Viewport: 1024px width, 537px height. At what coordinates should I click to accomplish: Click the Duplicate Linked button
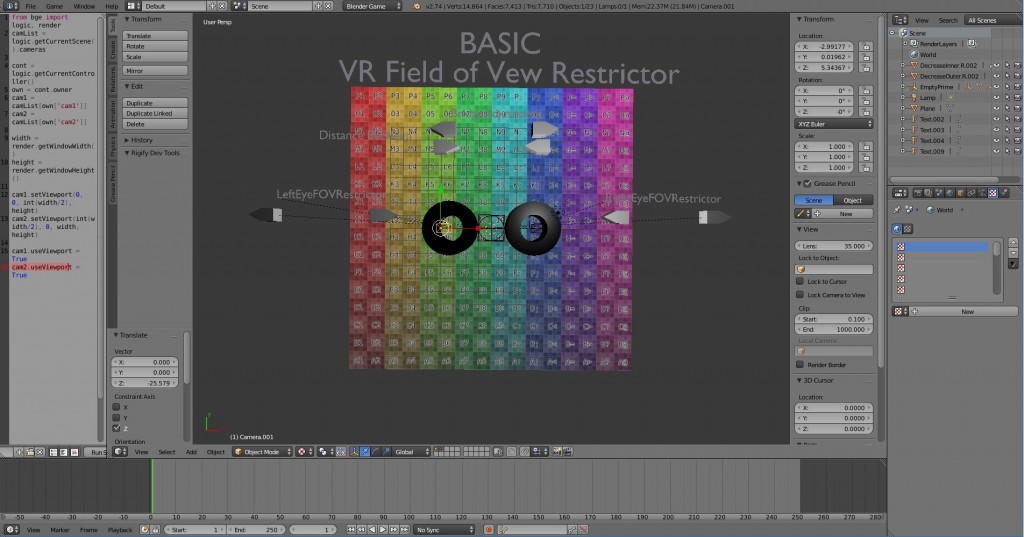155,113
